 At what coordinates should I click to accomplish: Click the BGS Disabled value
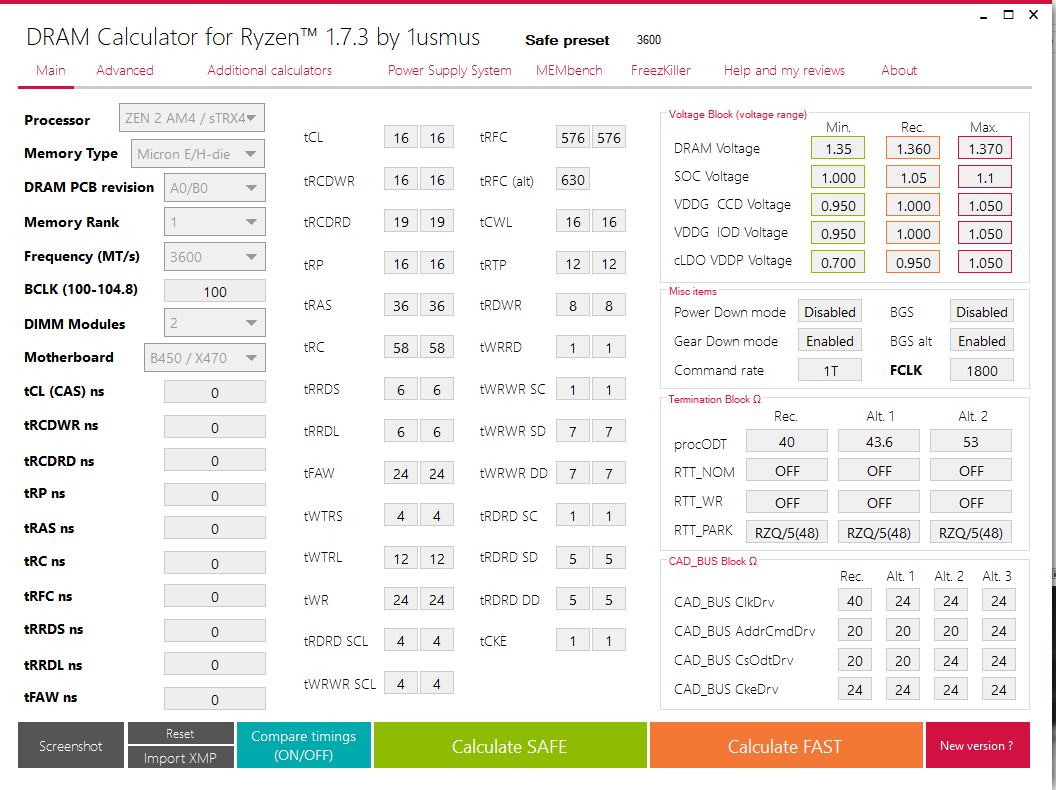tap(981, 312)
